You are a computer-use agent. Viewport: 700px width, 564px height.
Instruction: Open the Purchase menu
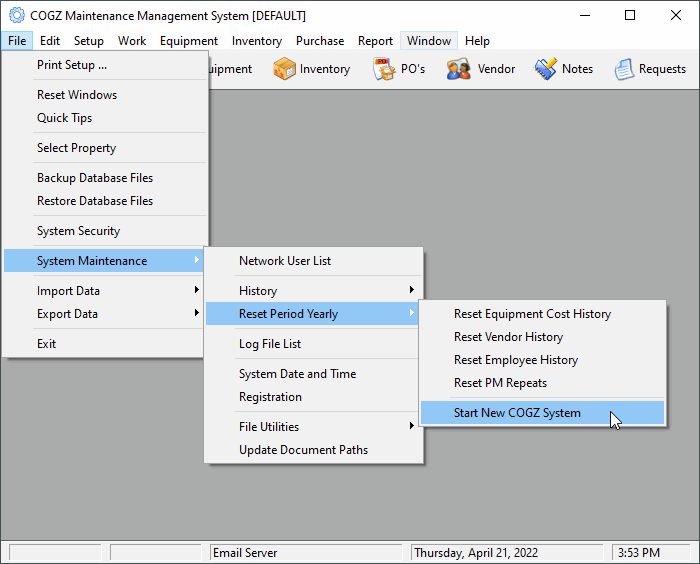pyautogui.click(x=320, y=41)
